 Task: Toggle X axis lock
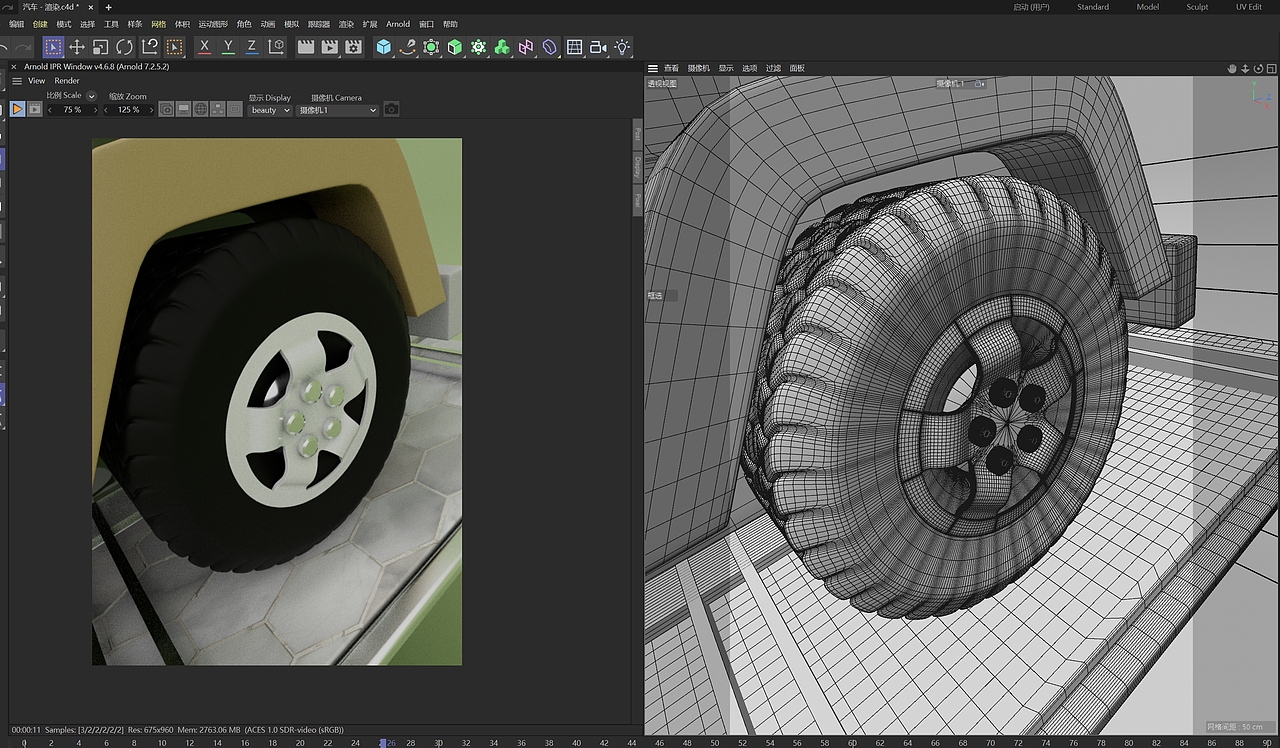[204, 47]
